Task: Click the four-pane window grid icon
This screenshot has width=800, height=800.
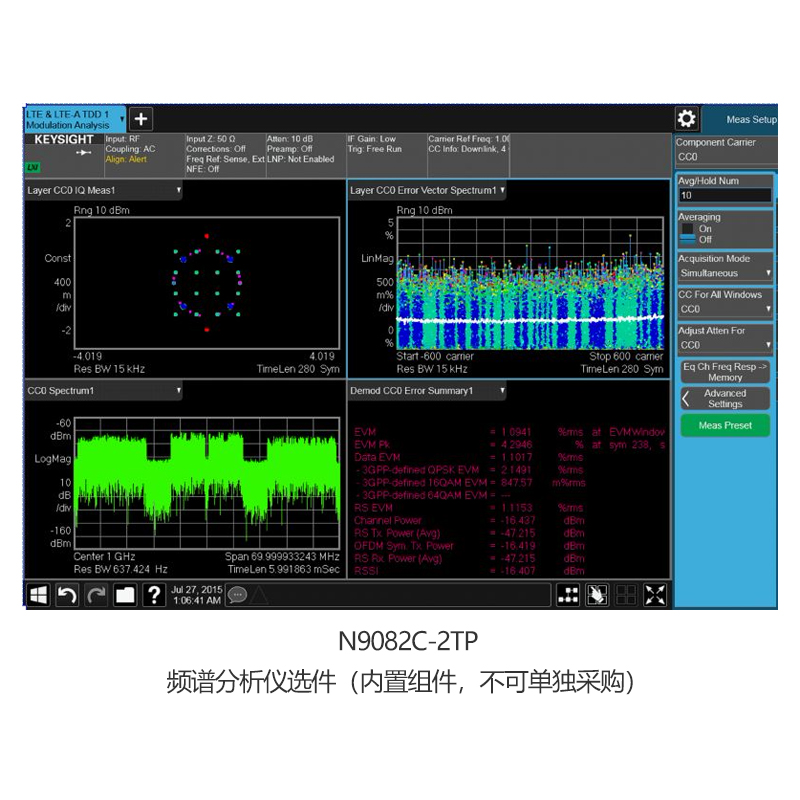Action: point(626,594)
